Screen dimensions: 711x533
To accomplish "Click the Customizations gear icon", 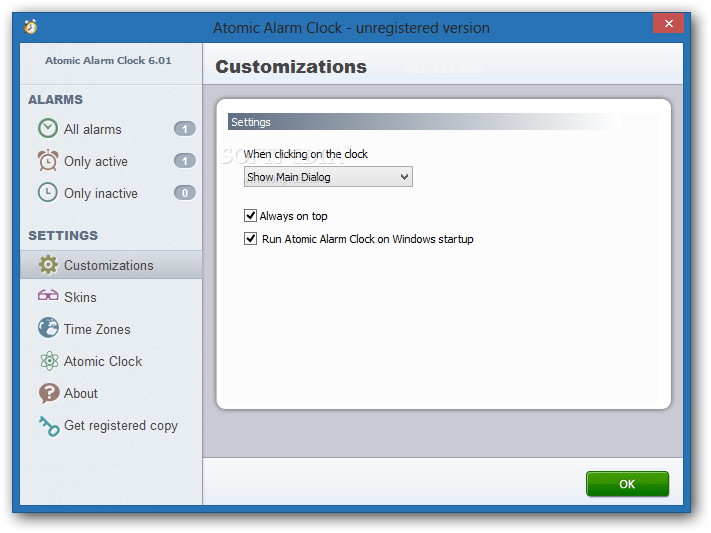I will (x=48, y=264).
